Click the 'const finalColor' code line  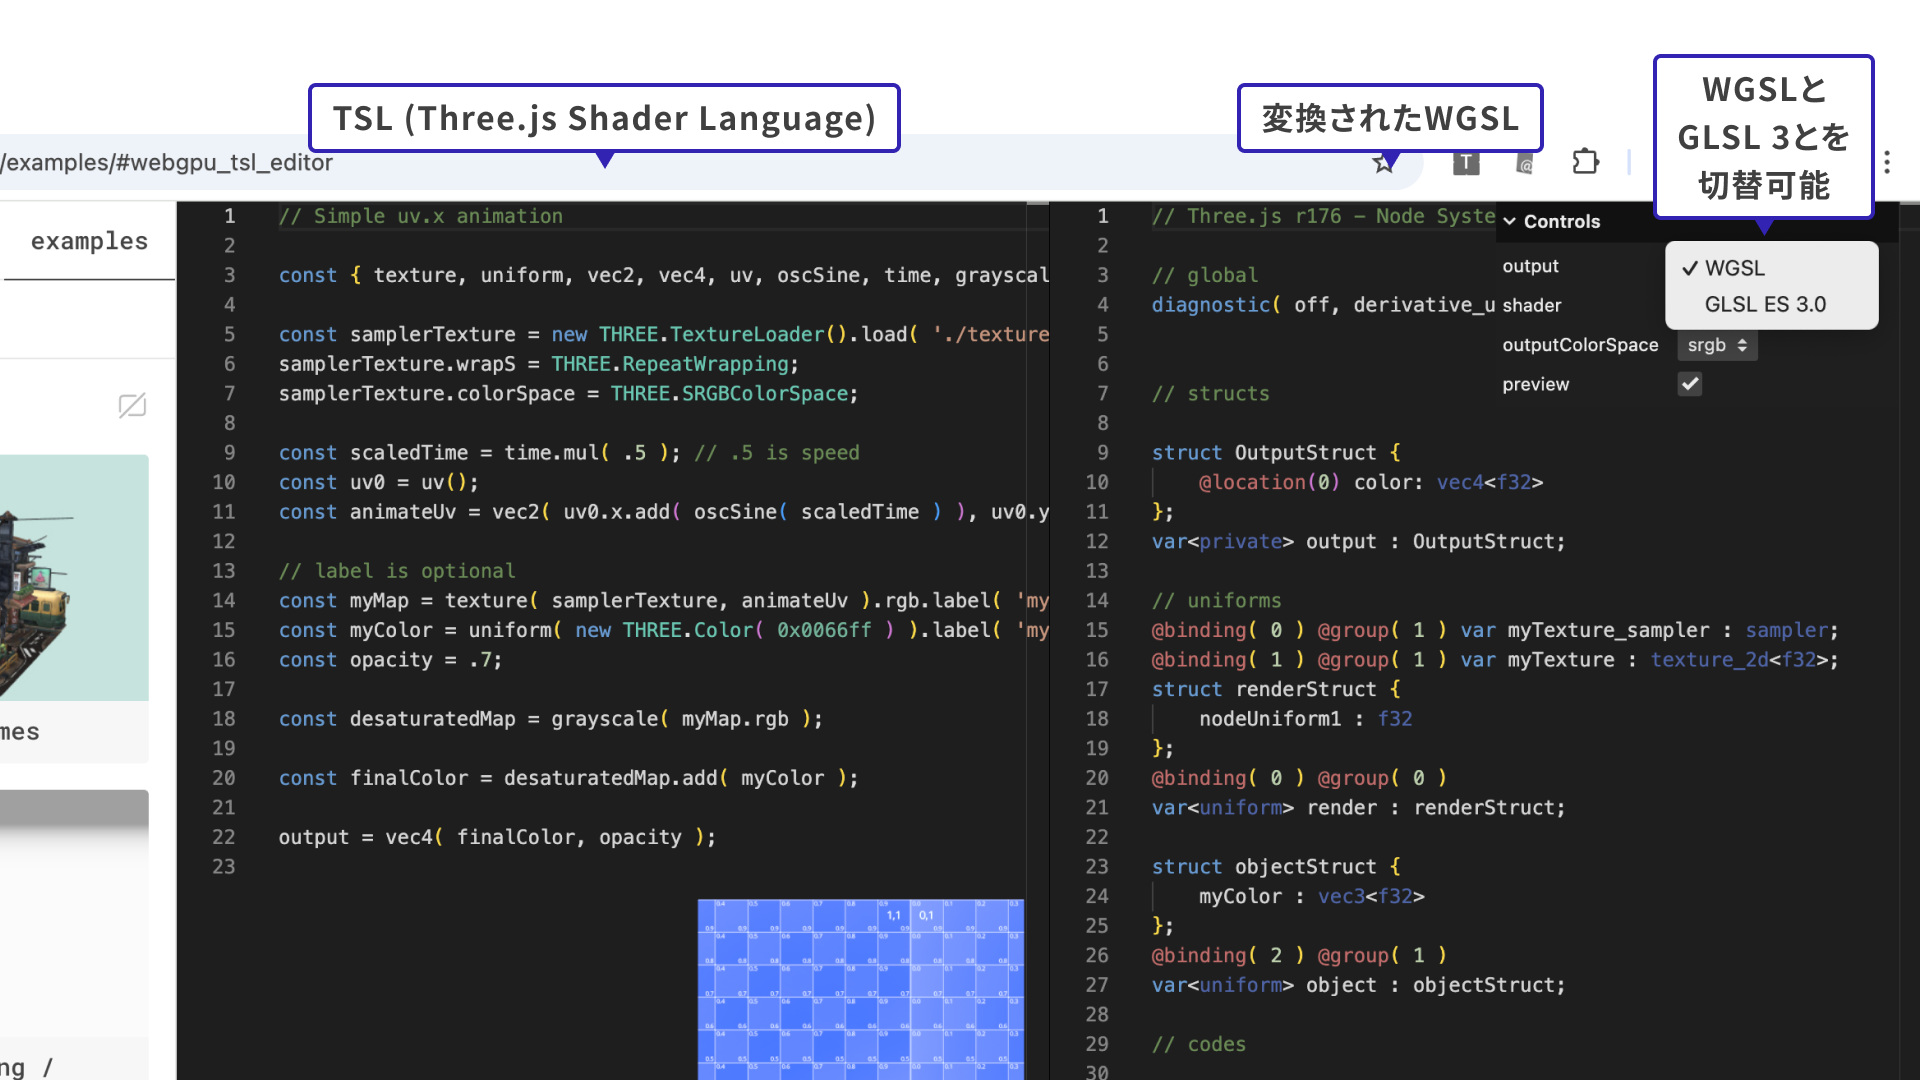[x=568, y=778]
